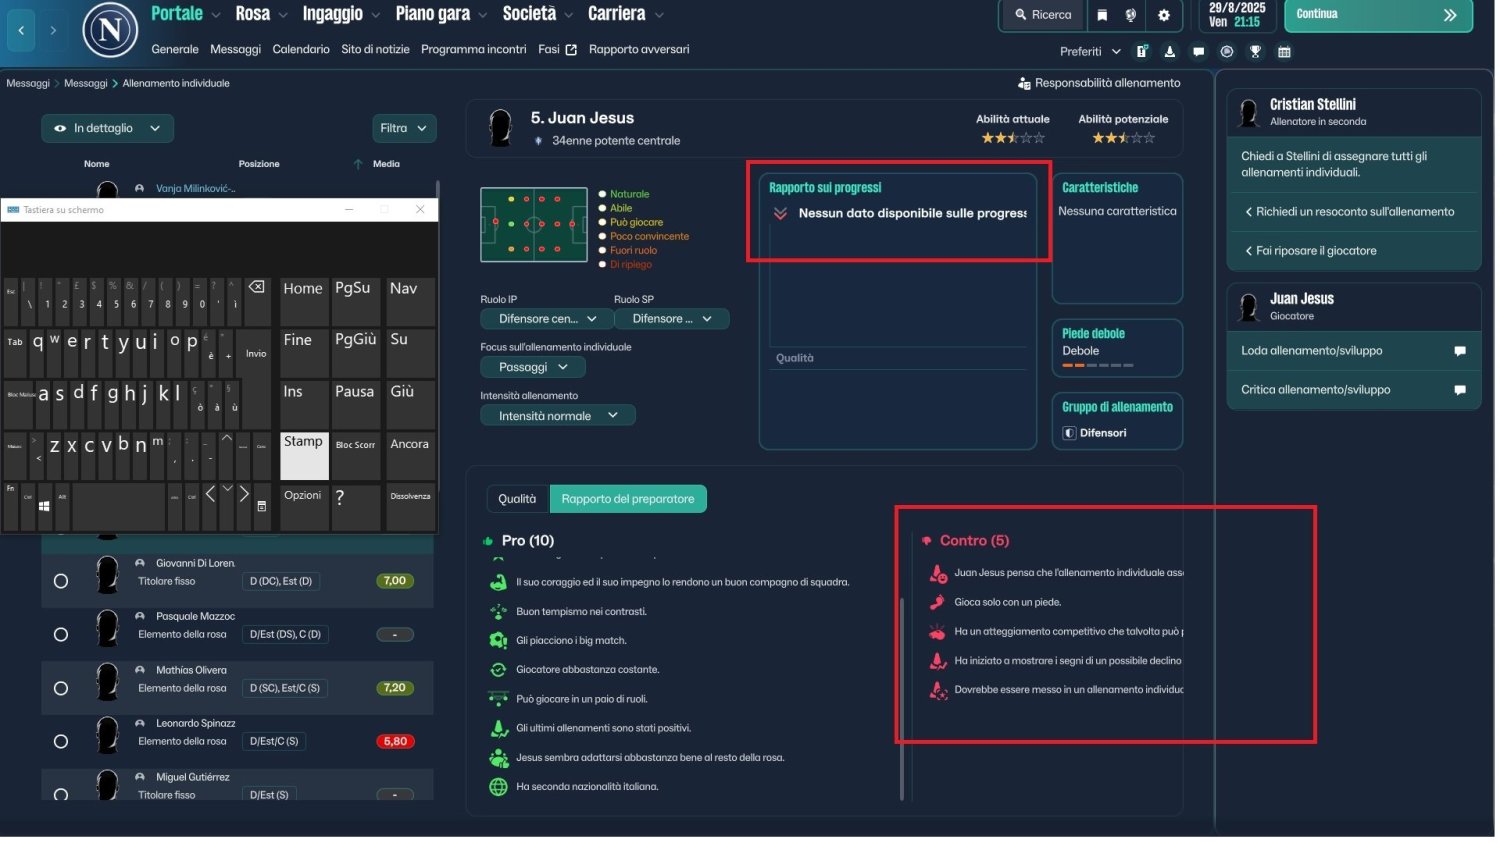Click the Opzioni key on on-screen keyboard

(x=304, y=508)
